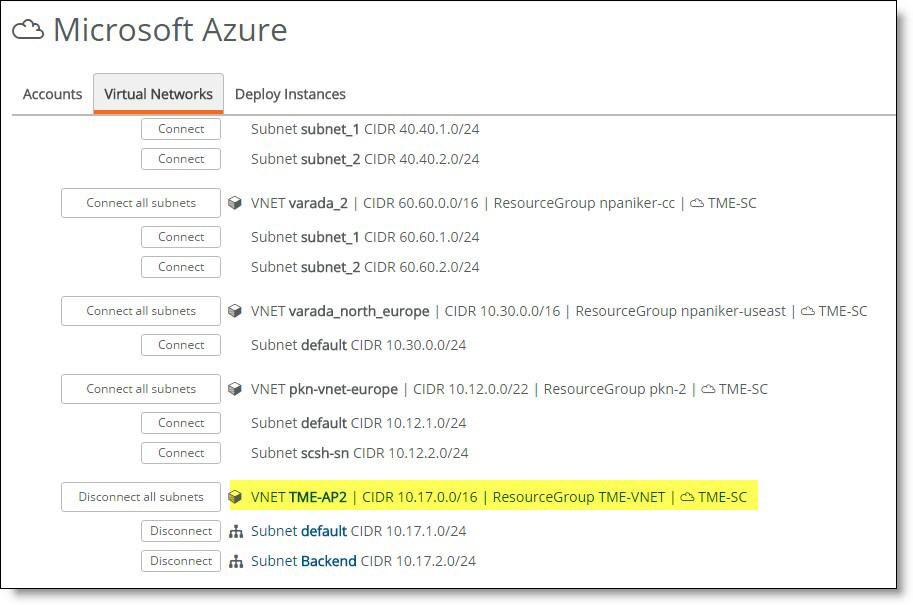The width and height of the screenshot is (913, 605).
Task: Open the Subnet default 10.17.1.0/24 link
Action: tap(299, 531)
